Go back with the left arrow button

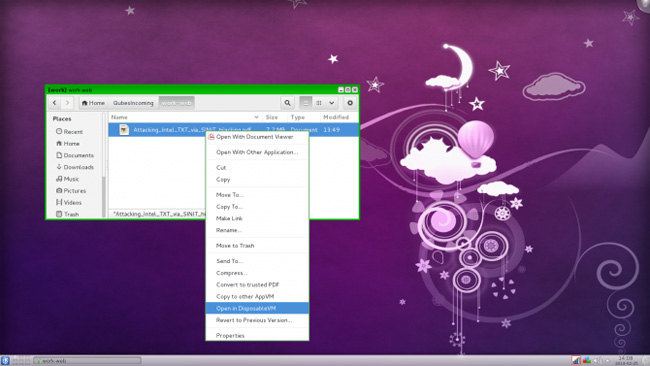[x=55, y=103]
